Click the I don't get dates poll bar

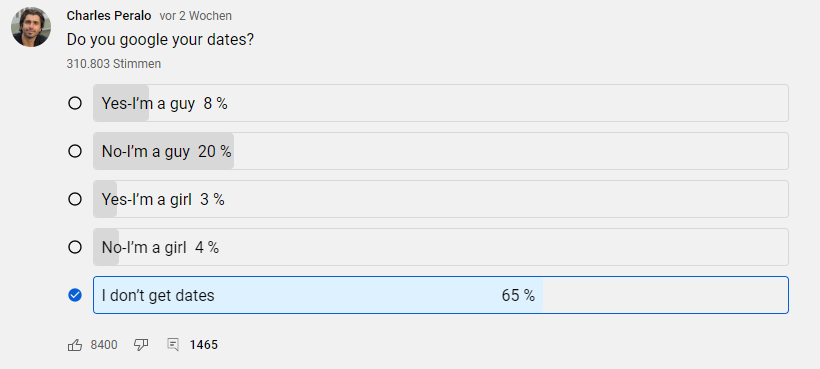pyautogui.click(x=441, y=295)
